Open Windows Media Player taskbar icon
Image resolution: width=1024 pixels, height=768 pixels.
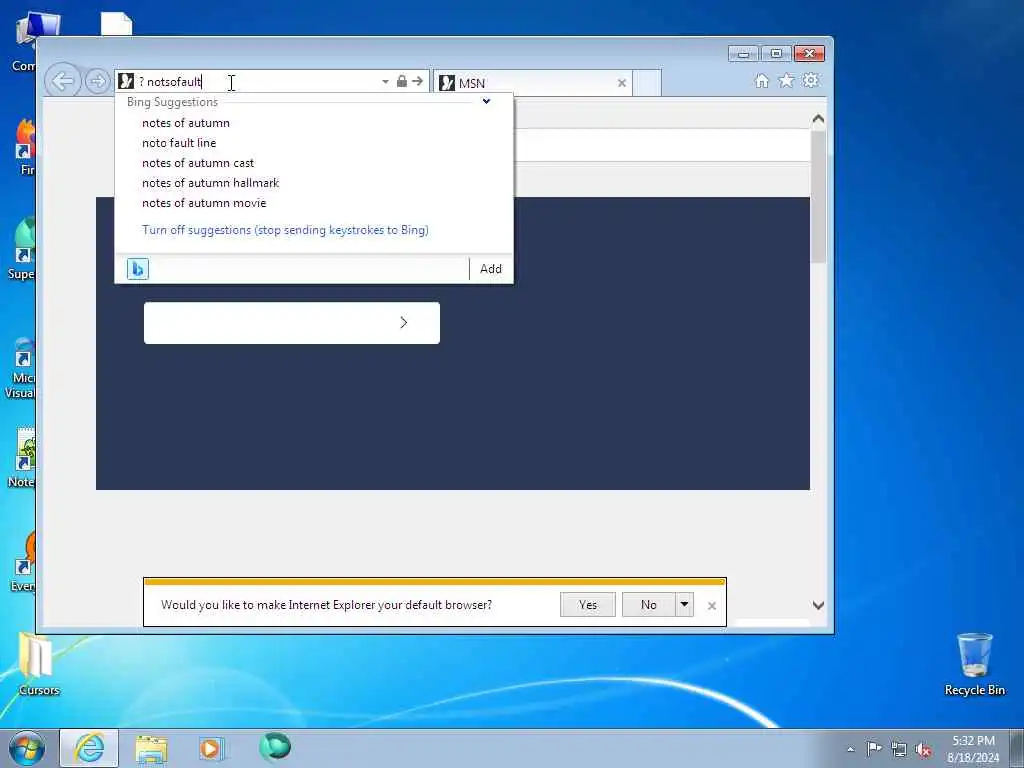(211, 748)
